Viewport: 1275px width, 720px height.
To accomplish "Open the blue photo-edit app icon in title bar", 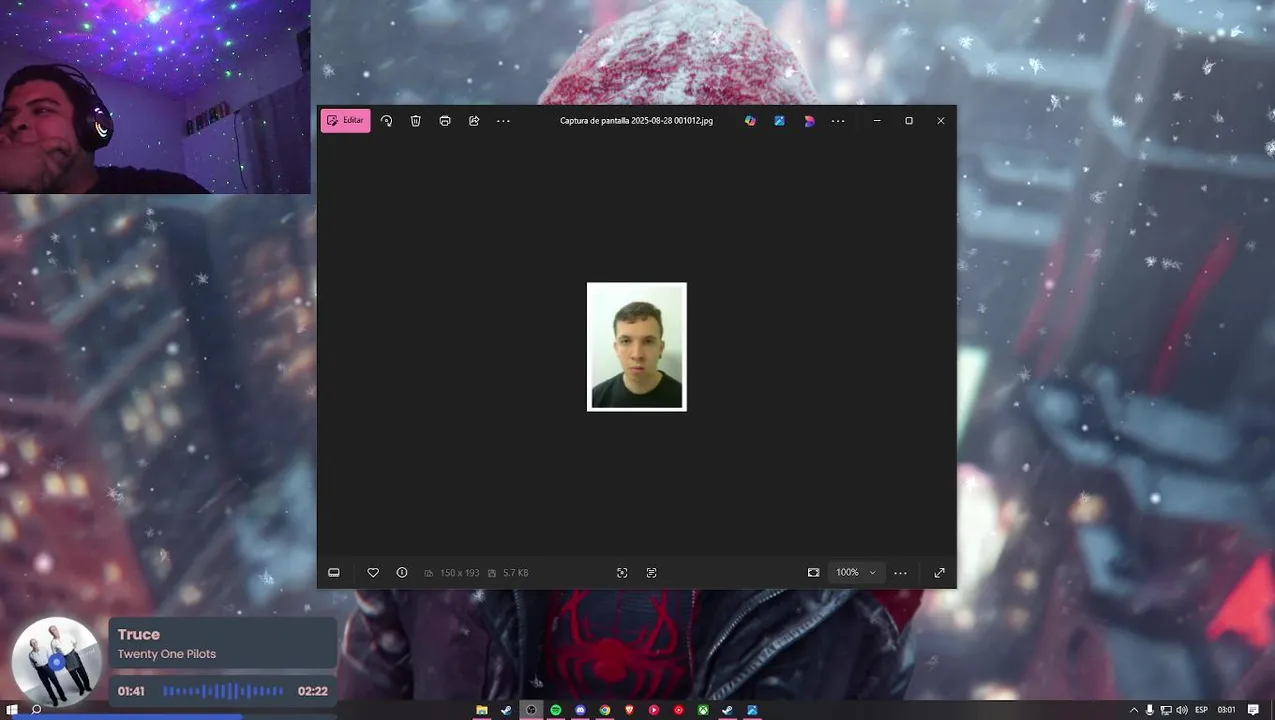I will click(x=779, y=120).
